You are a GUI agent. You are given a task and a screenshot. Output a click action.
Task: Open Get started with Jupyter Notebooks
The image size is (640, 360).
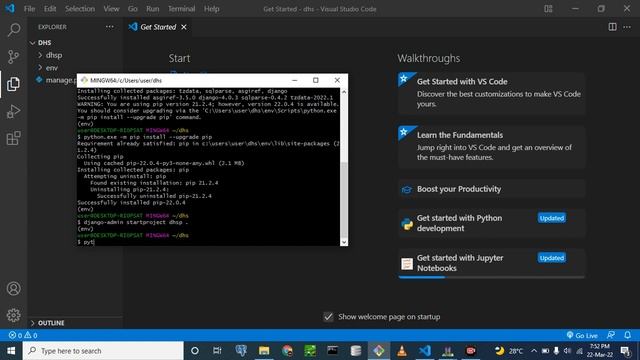[491, 263]
